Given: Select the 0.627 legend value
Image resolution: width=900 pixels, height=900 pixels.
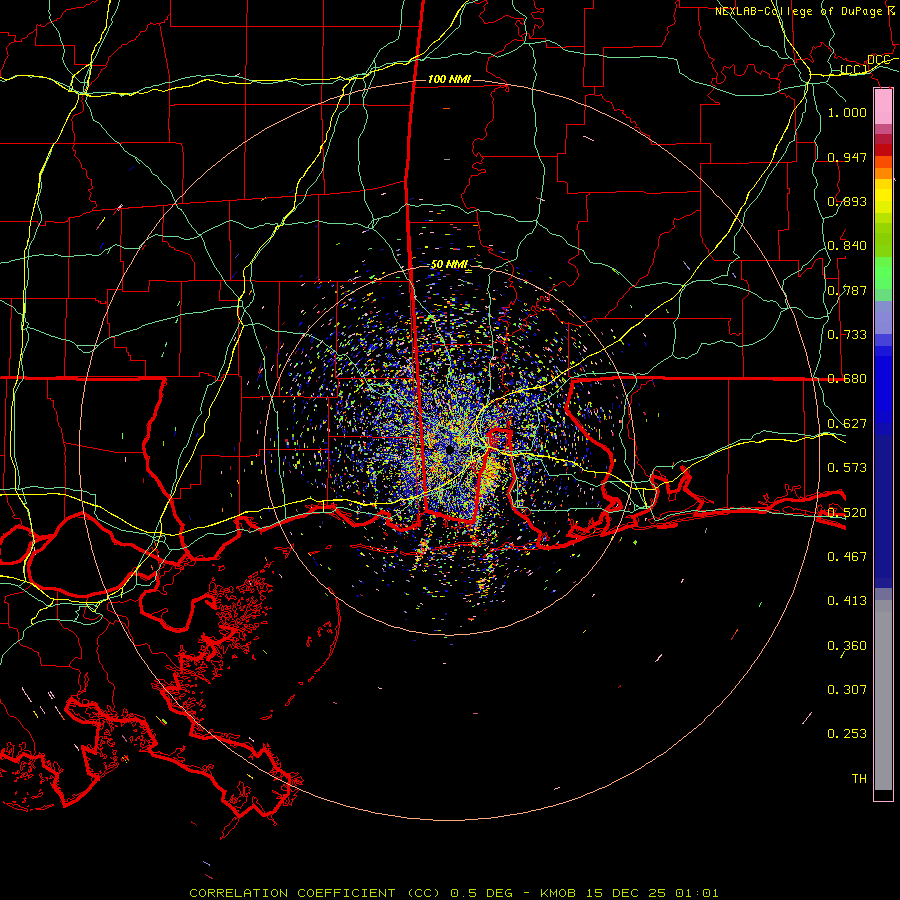Looking at the screenshot, I should pyautogui.click(x=847, y=424).
